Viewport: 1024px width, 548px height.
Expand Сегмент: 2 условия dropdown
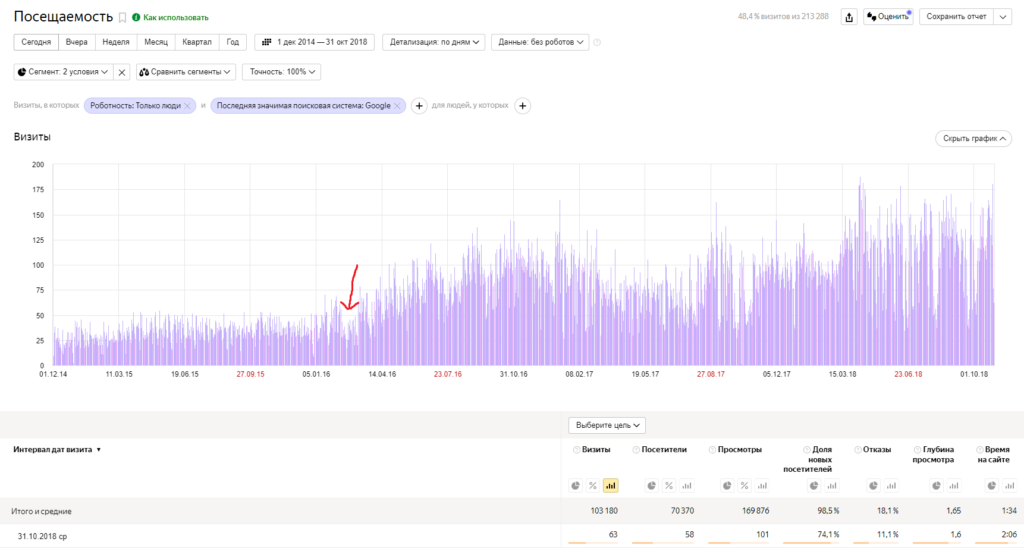click(x=63, y=73)
